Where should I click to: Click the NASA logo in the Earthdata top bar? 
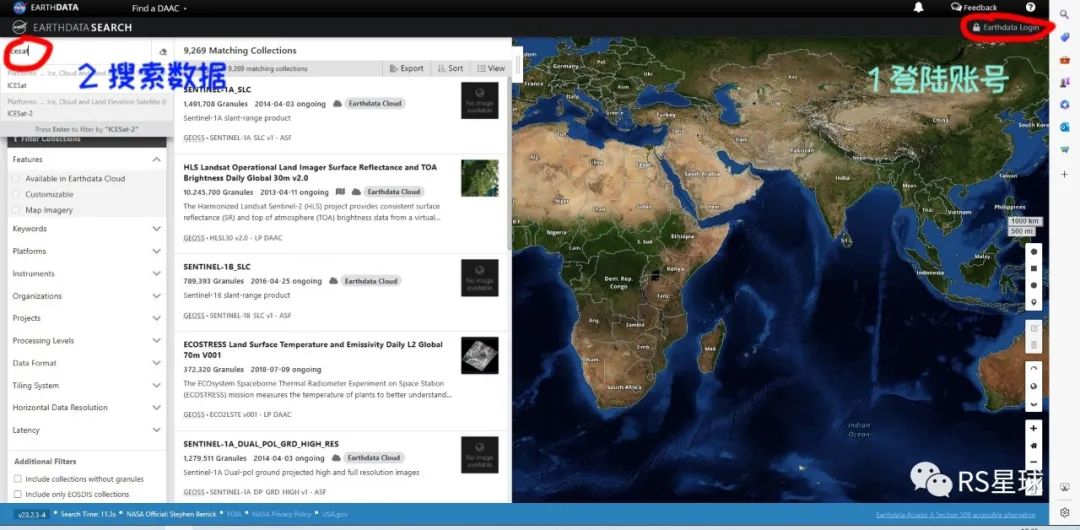coord(19,8)
